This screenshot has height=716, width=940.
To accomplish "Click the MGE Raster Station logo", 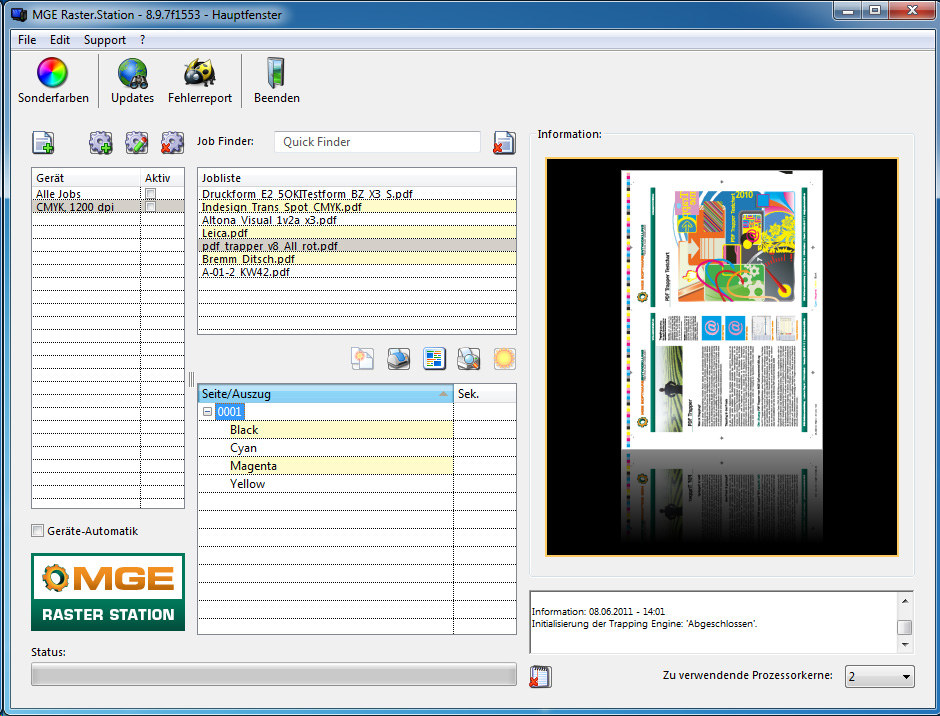I will click(x=108, y=592).
